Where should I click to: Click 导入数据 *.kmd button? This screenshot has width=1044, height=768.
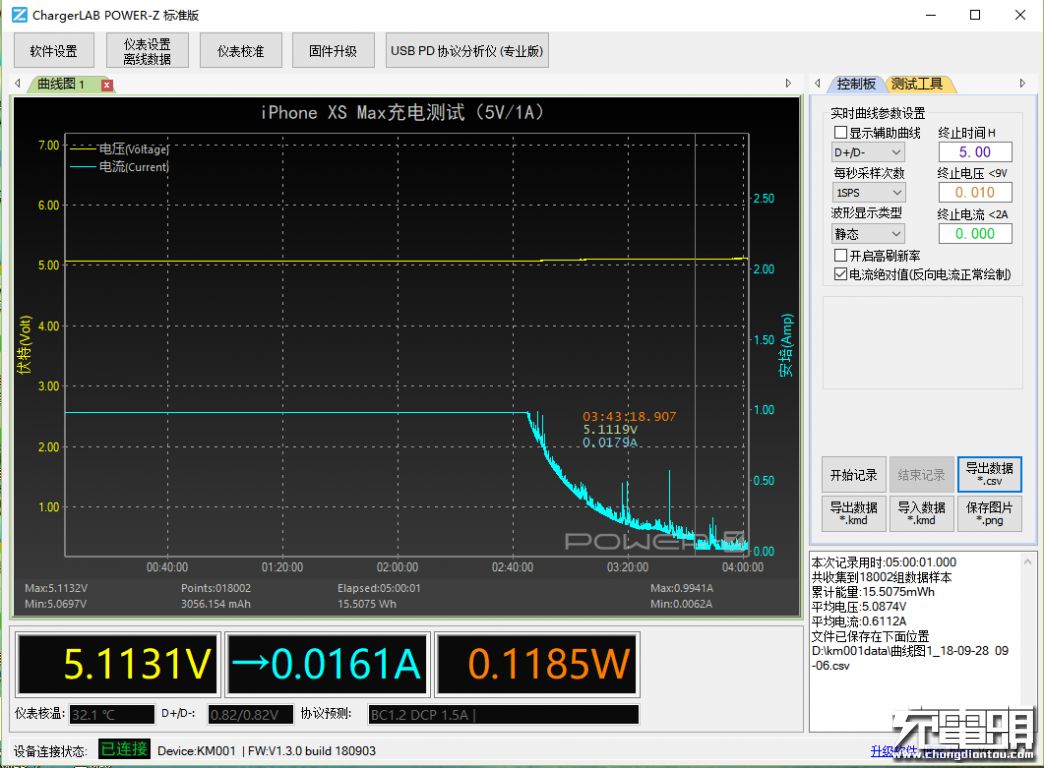(921, 513)
